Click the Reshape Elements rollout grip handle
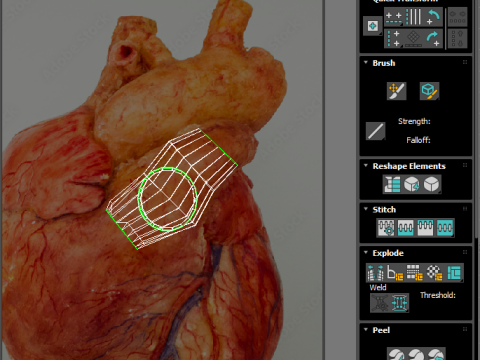 coord(465,165)
